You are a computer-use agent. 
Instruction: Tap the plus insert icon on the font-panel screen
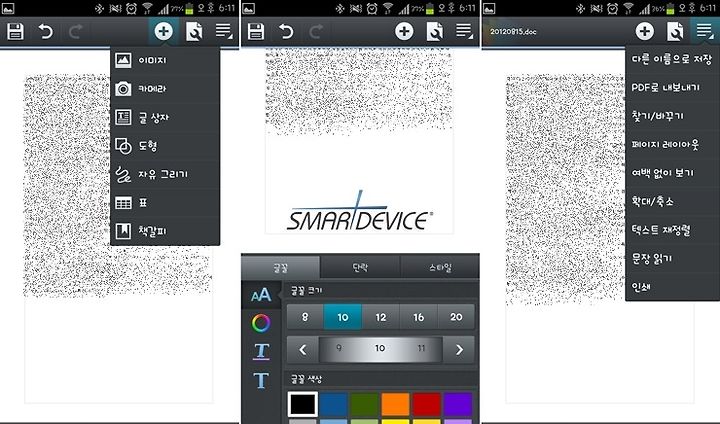click(x=404, y=31)
